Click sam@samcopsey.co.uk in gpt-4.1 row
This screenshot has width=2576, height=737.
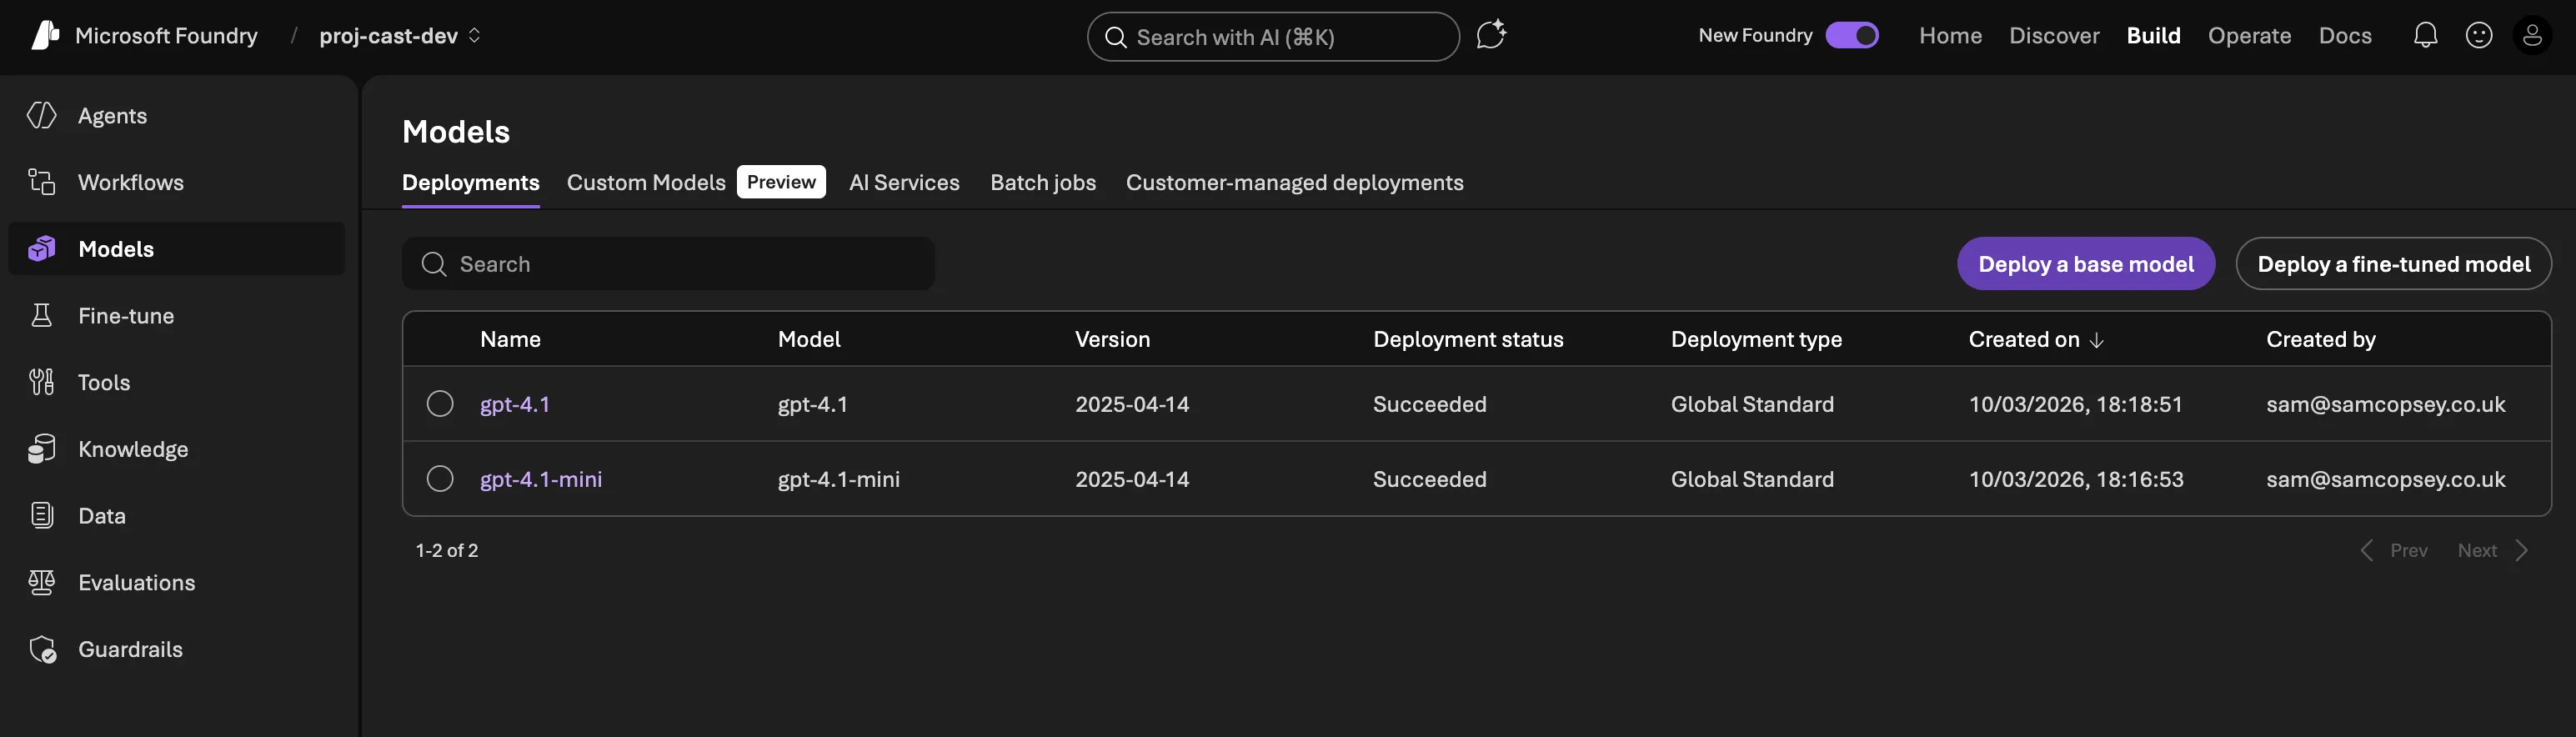click(2385, 404)
